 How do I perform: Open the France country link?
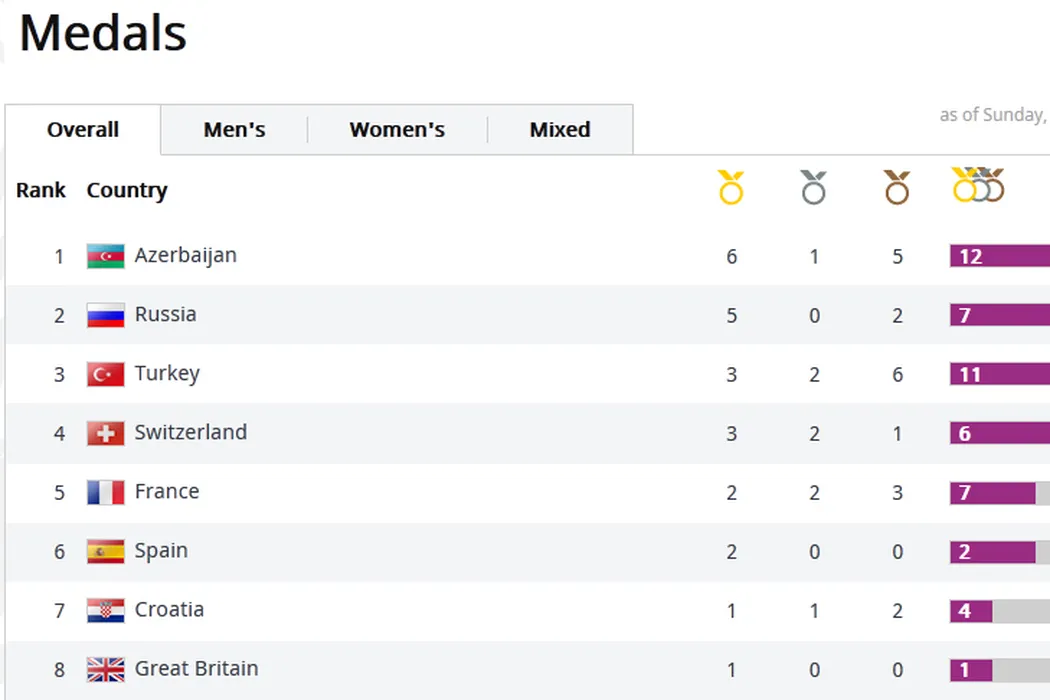(x=167, y=492)
